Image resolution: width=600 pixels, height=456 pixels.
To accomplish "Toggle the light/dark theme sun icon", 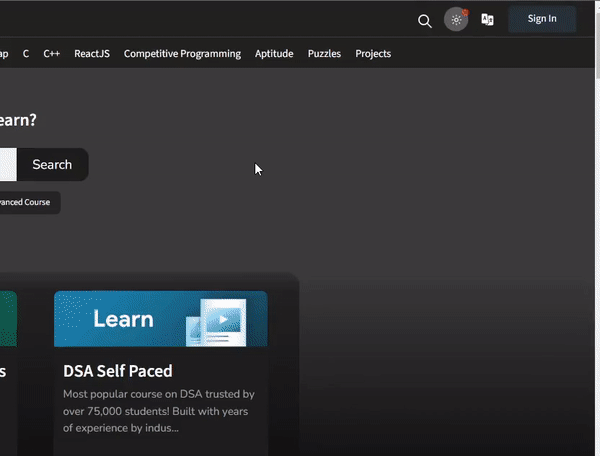I will tap(456, 19).
